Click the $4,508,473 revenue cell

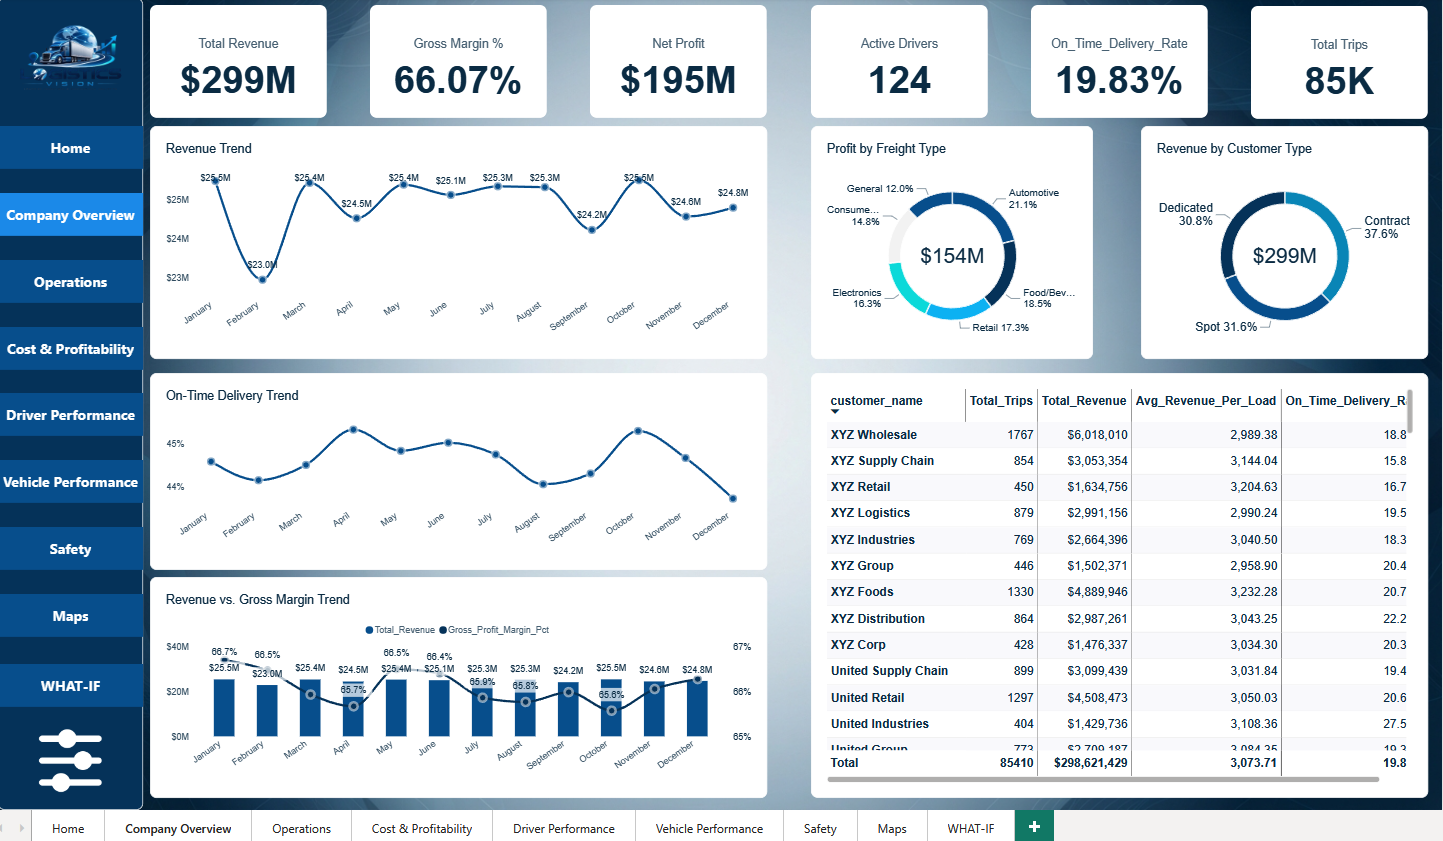tap(1097, 698)
